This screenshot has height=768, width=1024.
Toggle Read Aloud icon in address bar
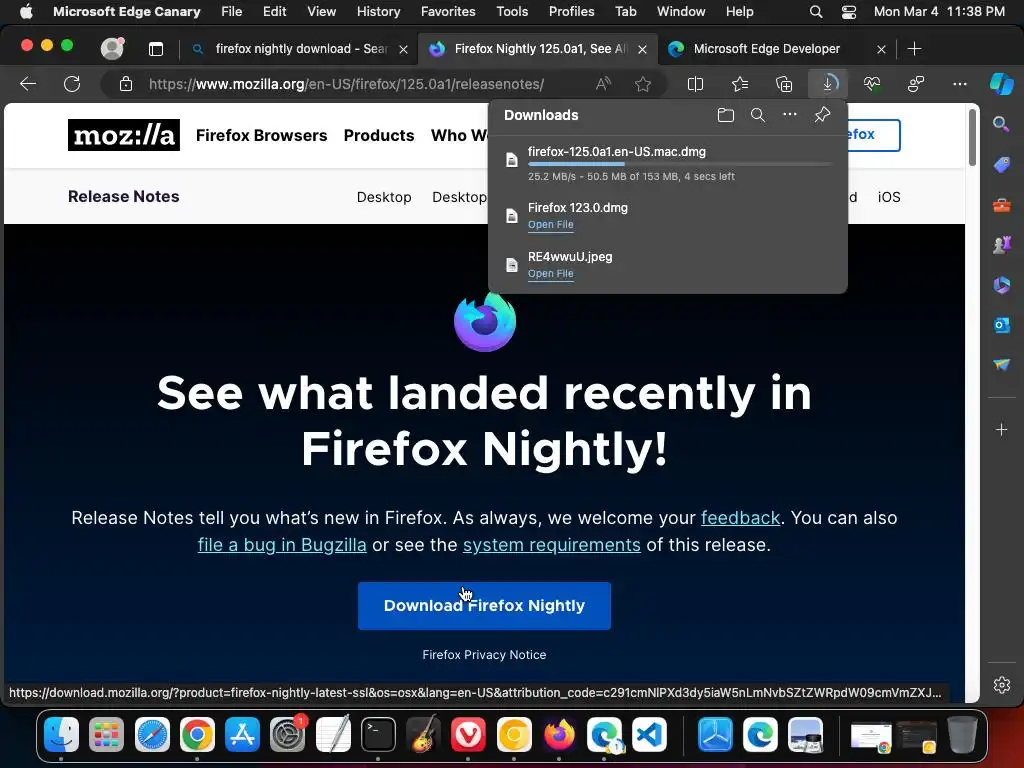coord(603,84)
